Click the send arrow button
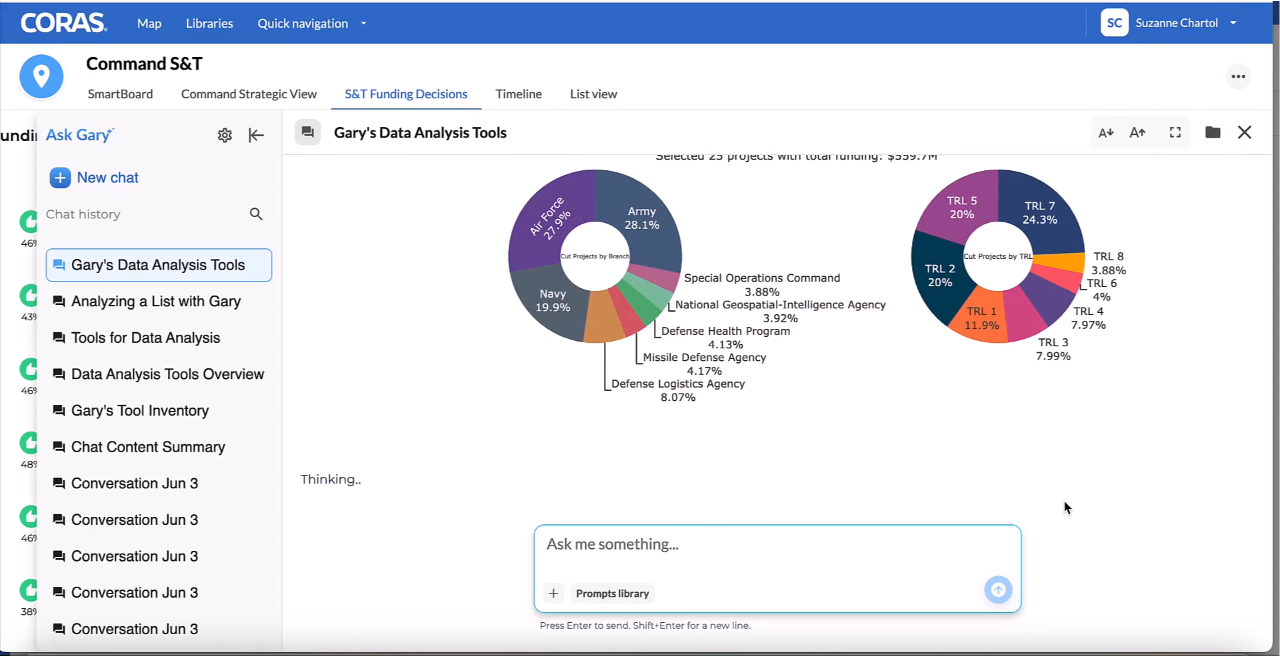 tap(998, 590)
